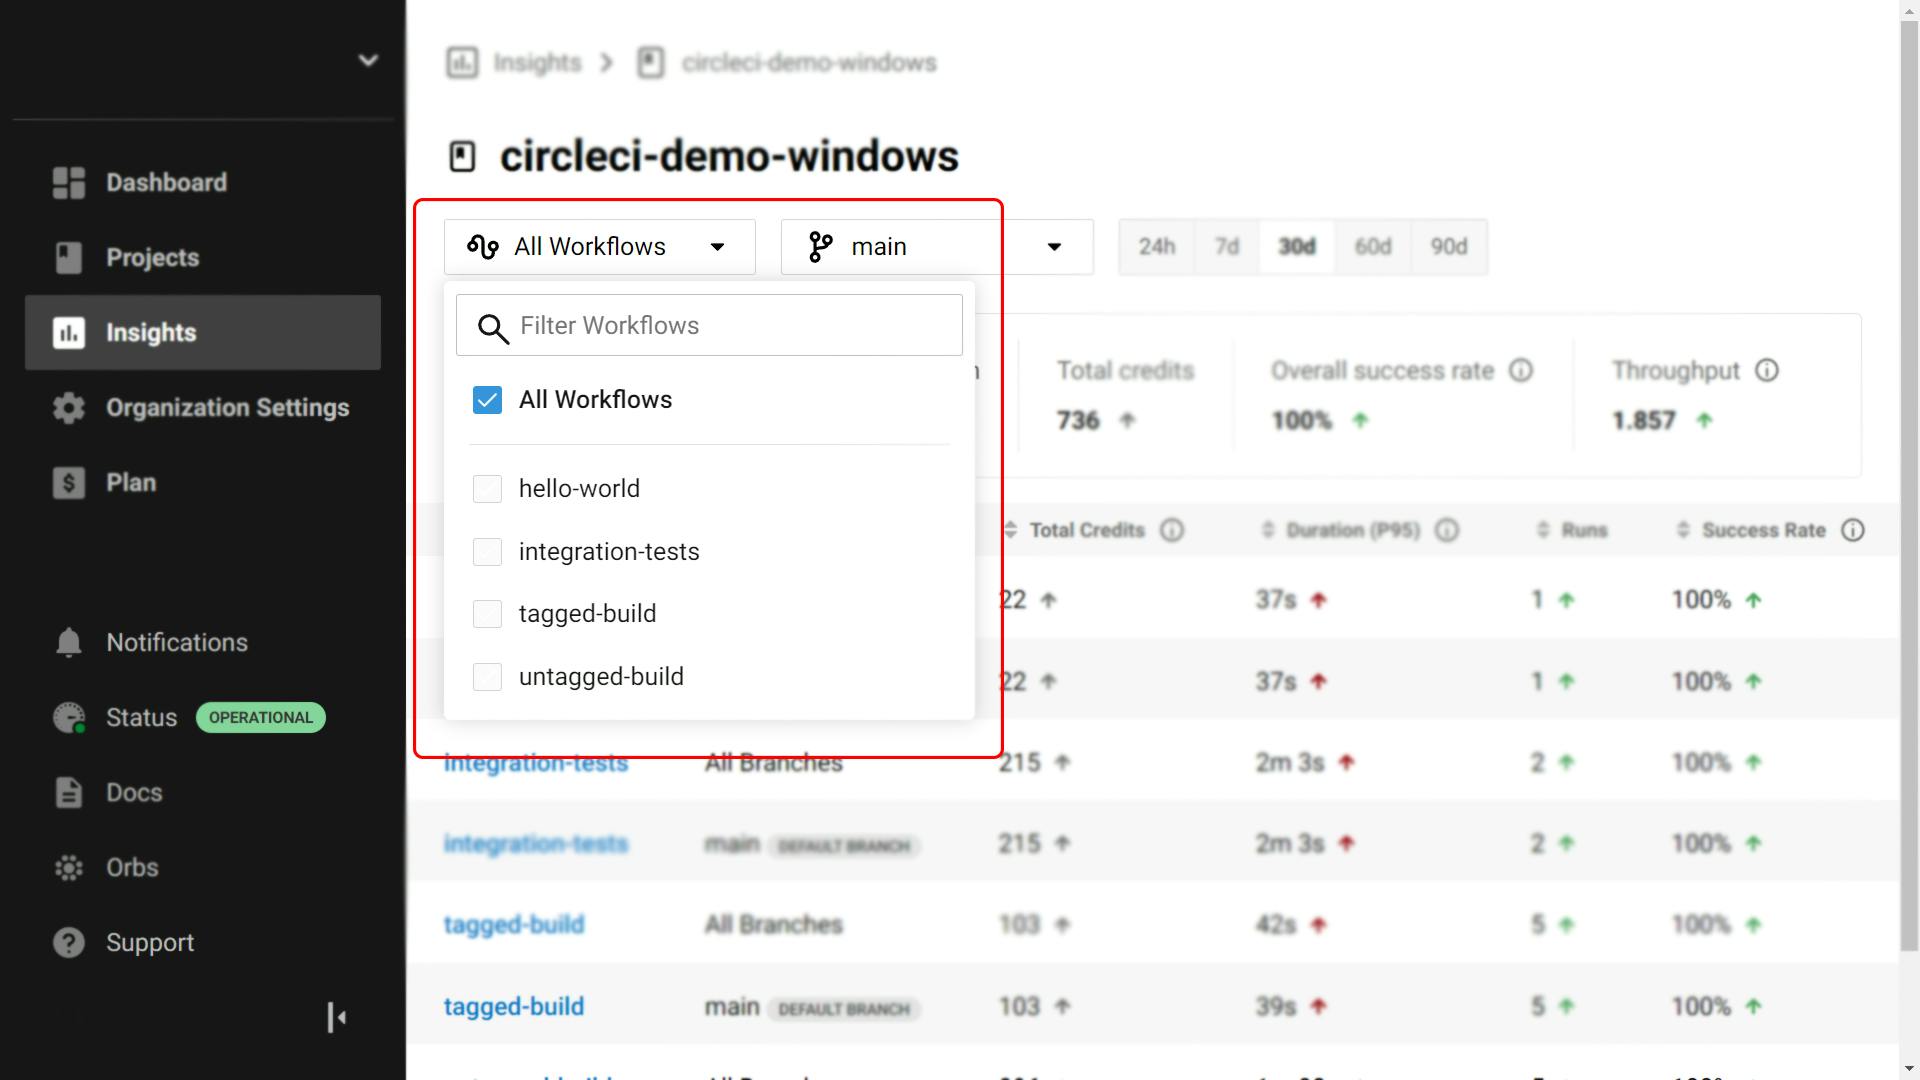
Task: Select the 90d time range tab
Action: click(x=1448, y=246)
